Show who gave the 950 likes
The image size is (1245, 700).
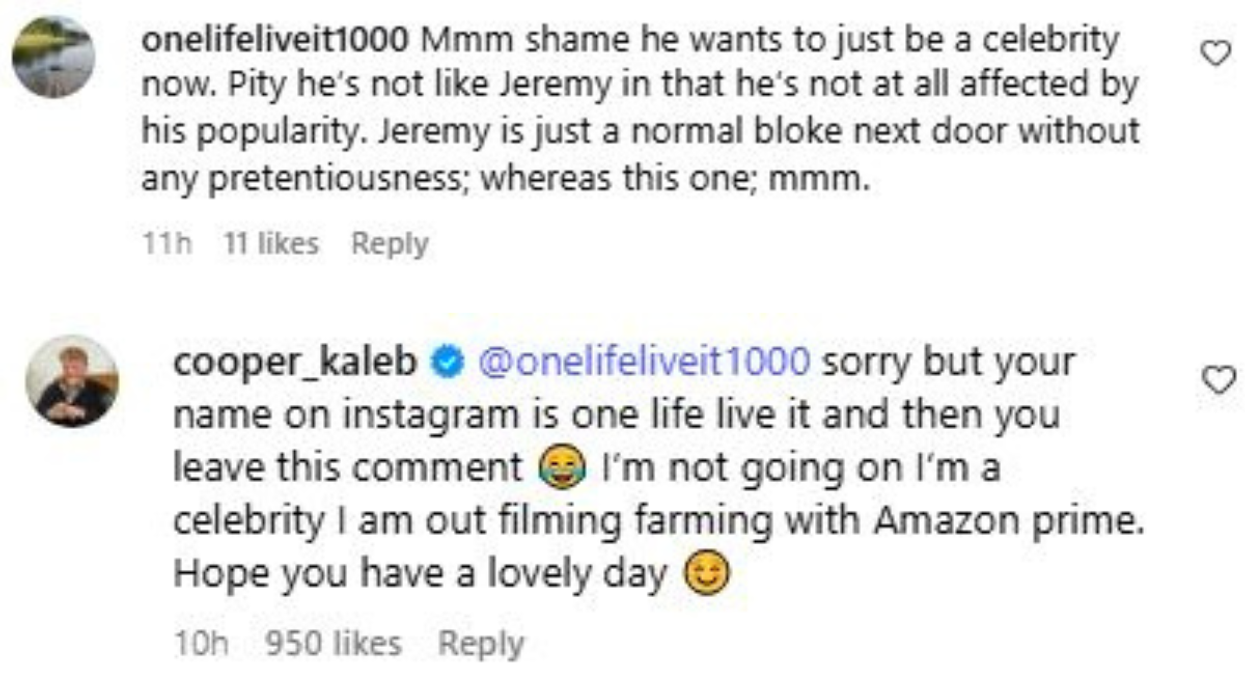332,644
